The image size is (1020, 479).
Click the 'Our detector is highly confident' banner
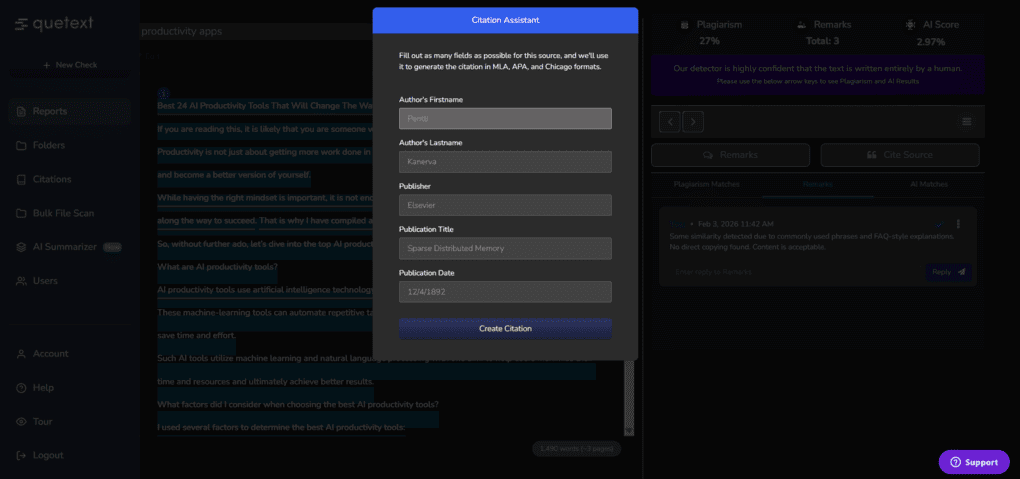click(818, 75)
